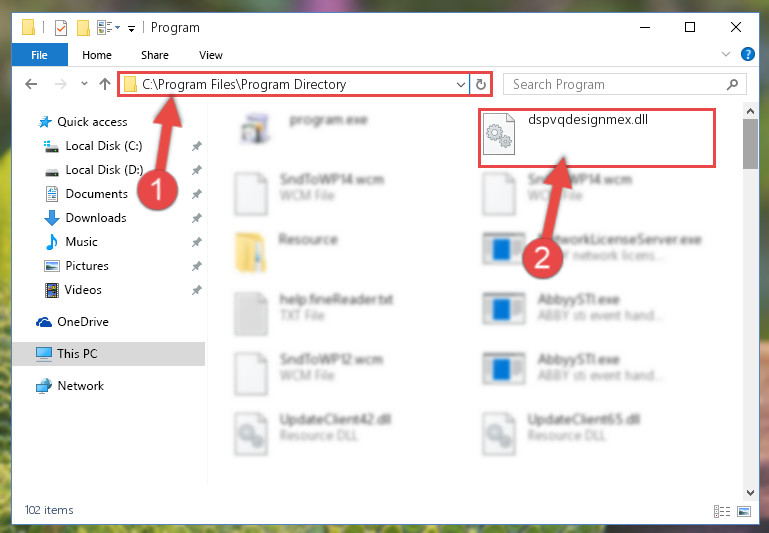Unpin Pictures from Quick access
769x533 pixels.
(x=197, y=266)
